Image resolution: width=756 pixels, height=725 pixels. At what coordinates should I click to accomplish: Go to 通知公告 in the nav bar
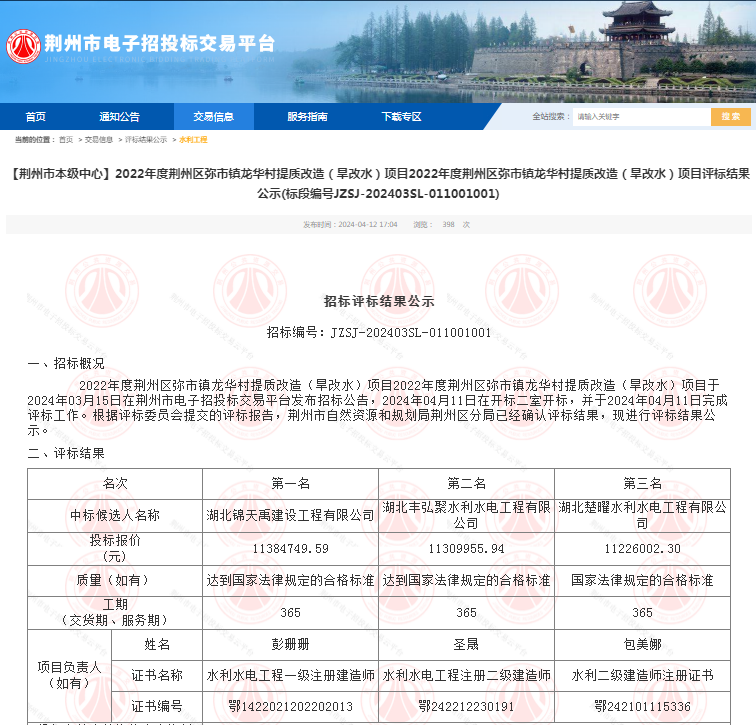(119, 117)
